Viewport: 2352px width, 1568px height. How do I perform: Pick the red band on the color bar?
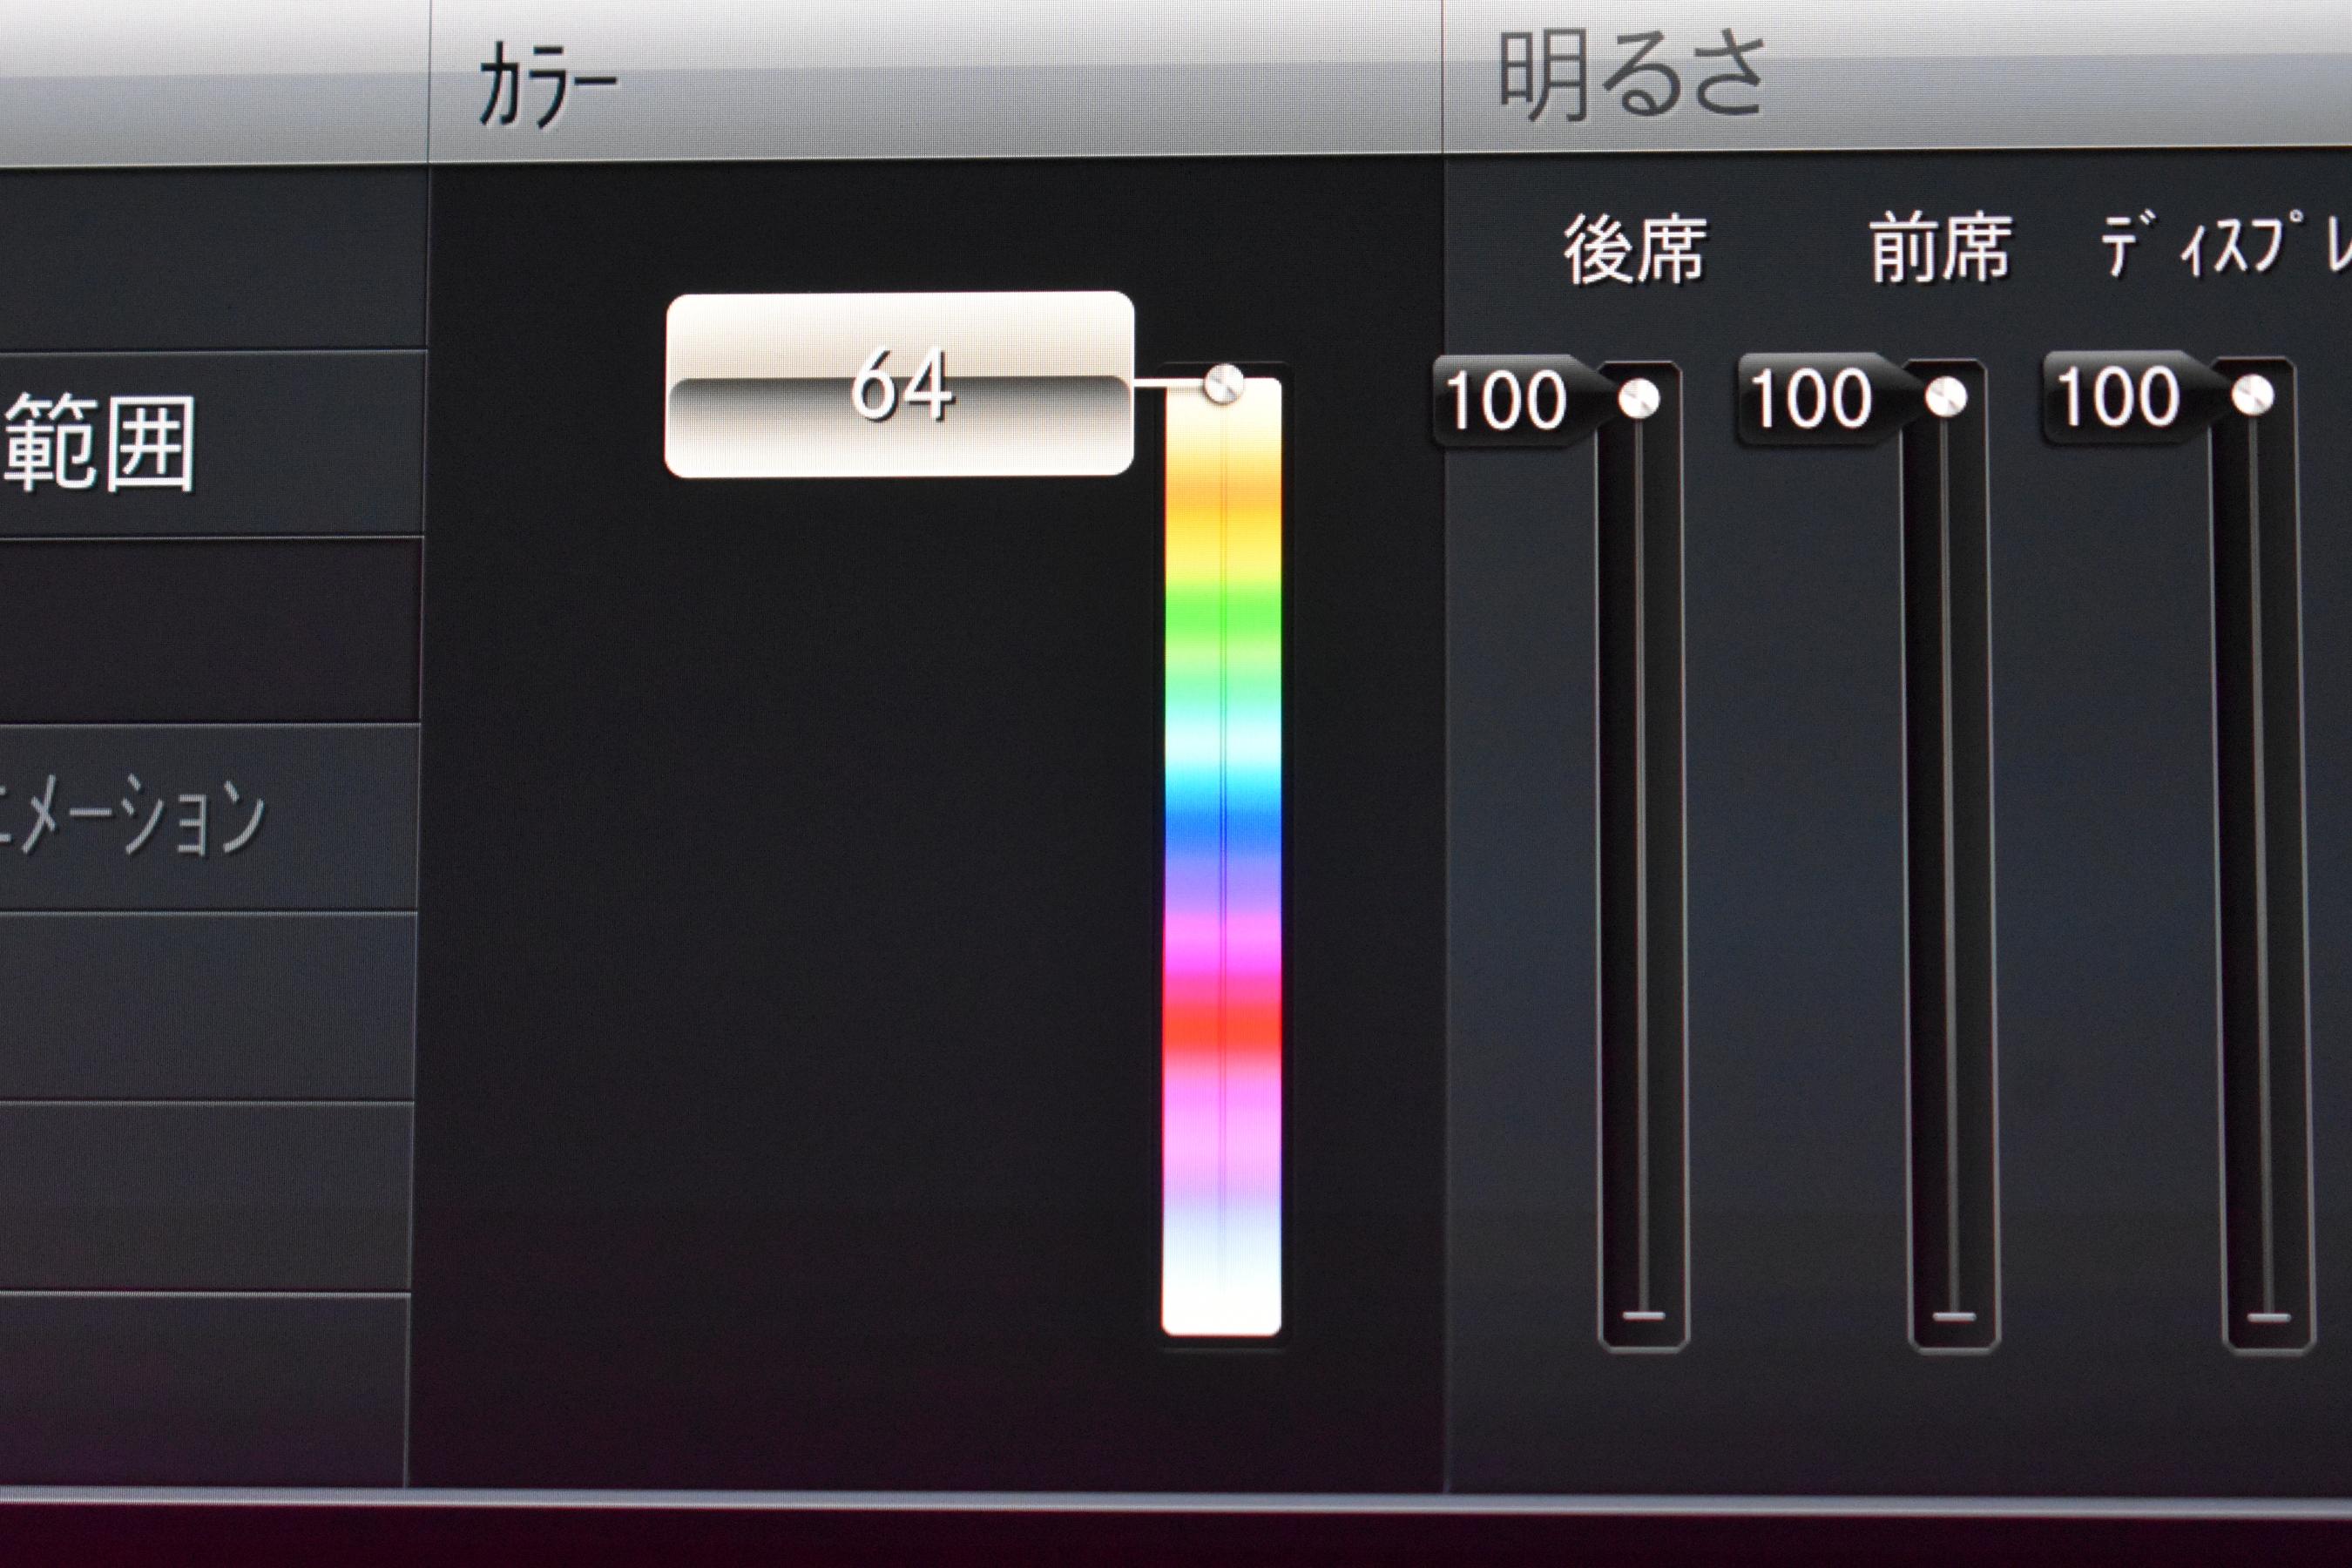pyautogui.click(x=1222, y=1028)
